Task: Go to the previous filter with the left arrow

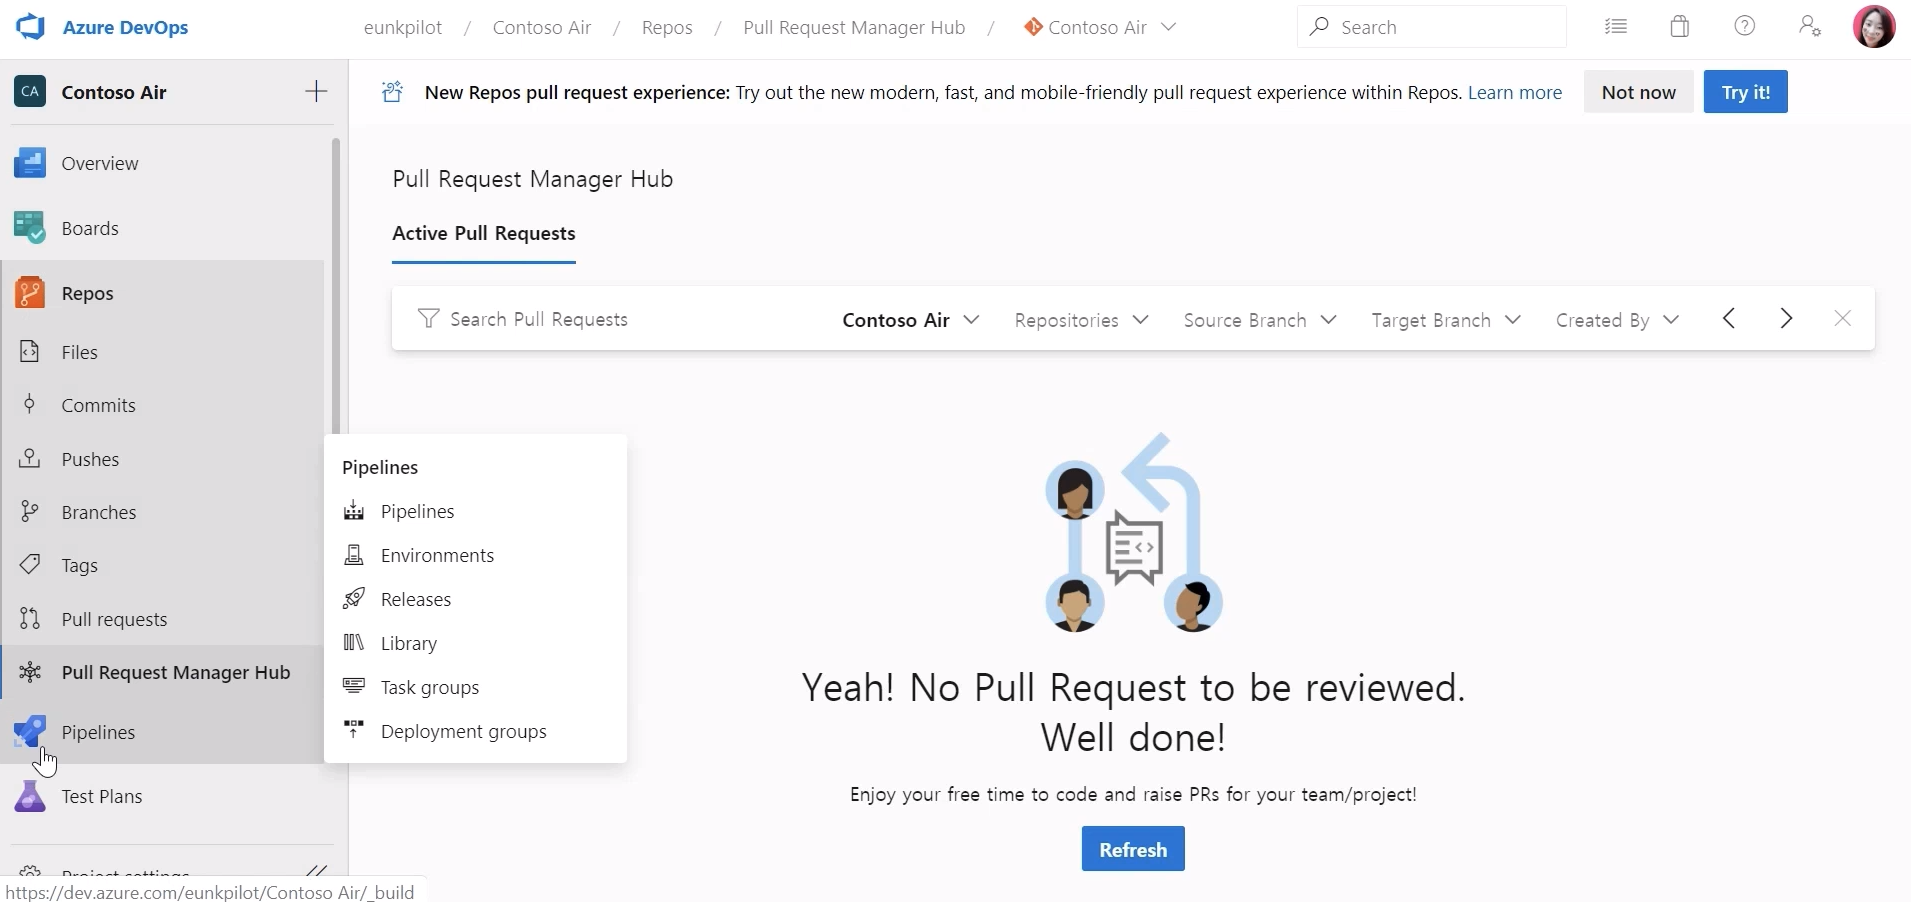Action: click(1729, 319)
